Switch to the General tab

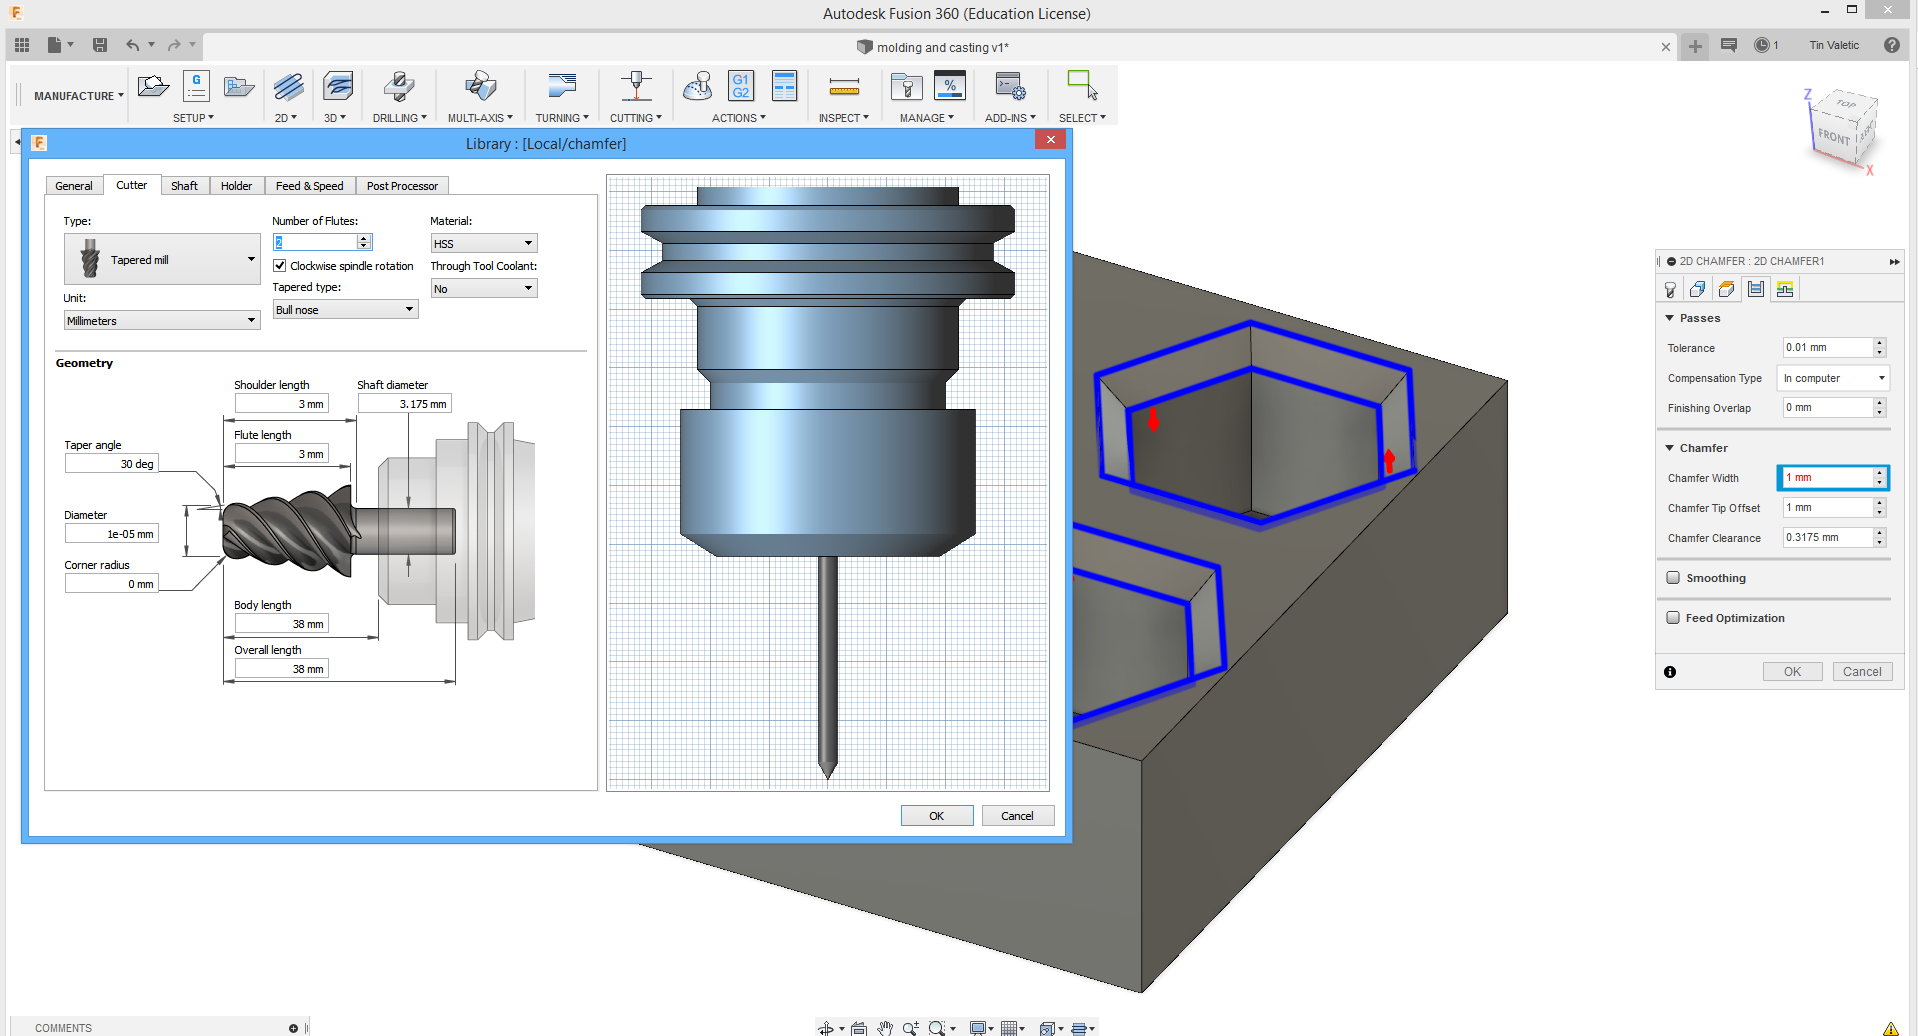74,186
